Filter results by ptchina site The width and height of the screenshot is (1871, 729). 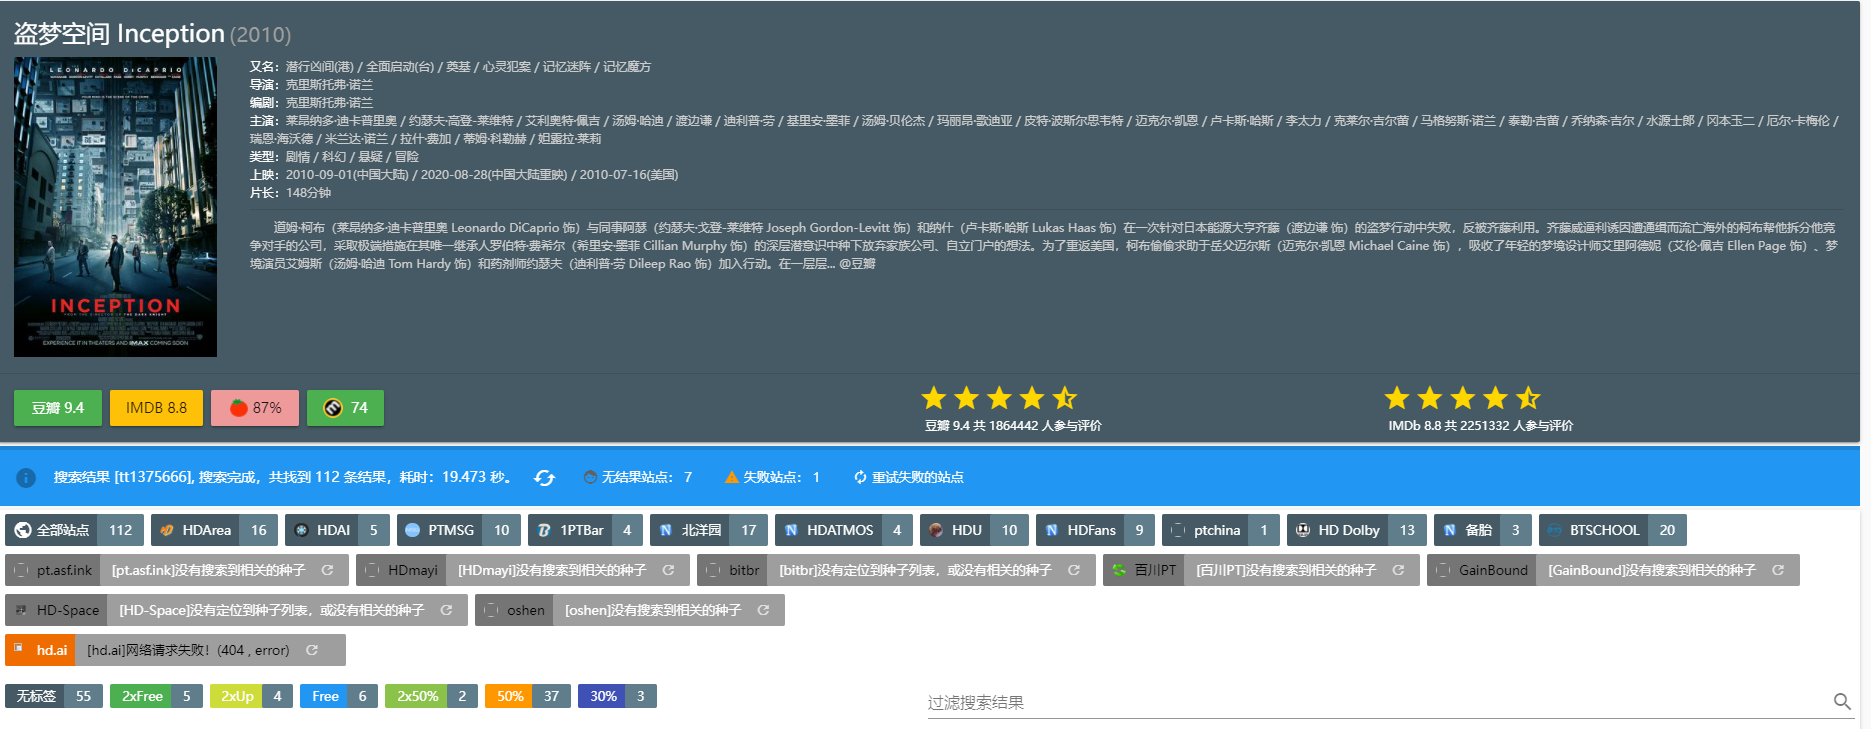[x=1221, y=530]
